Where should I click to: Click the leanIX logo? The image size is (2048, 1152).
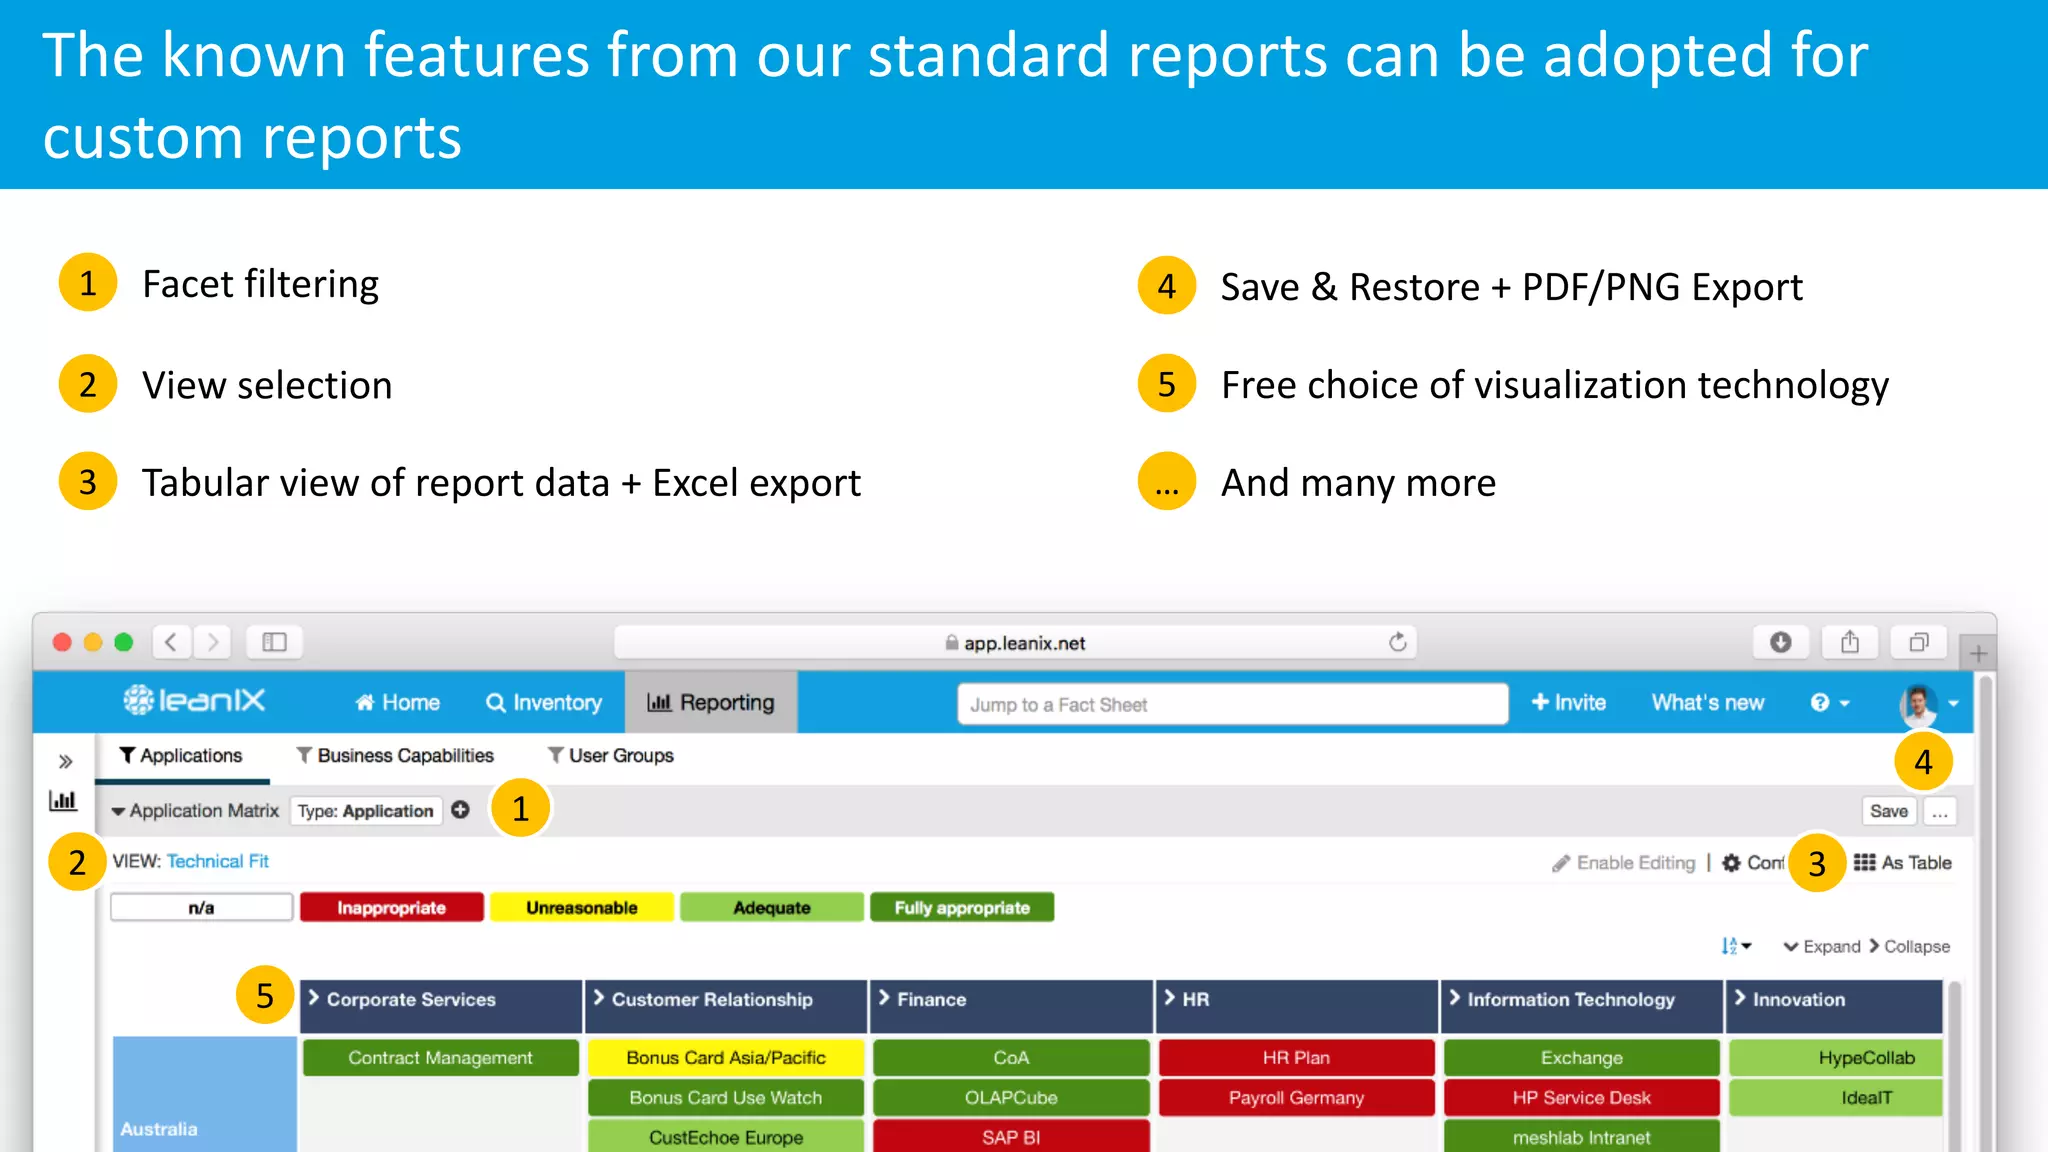[195, 701]
